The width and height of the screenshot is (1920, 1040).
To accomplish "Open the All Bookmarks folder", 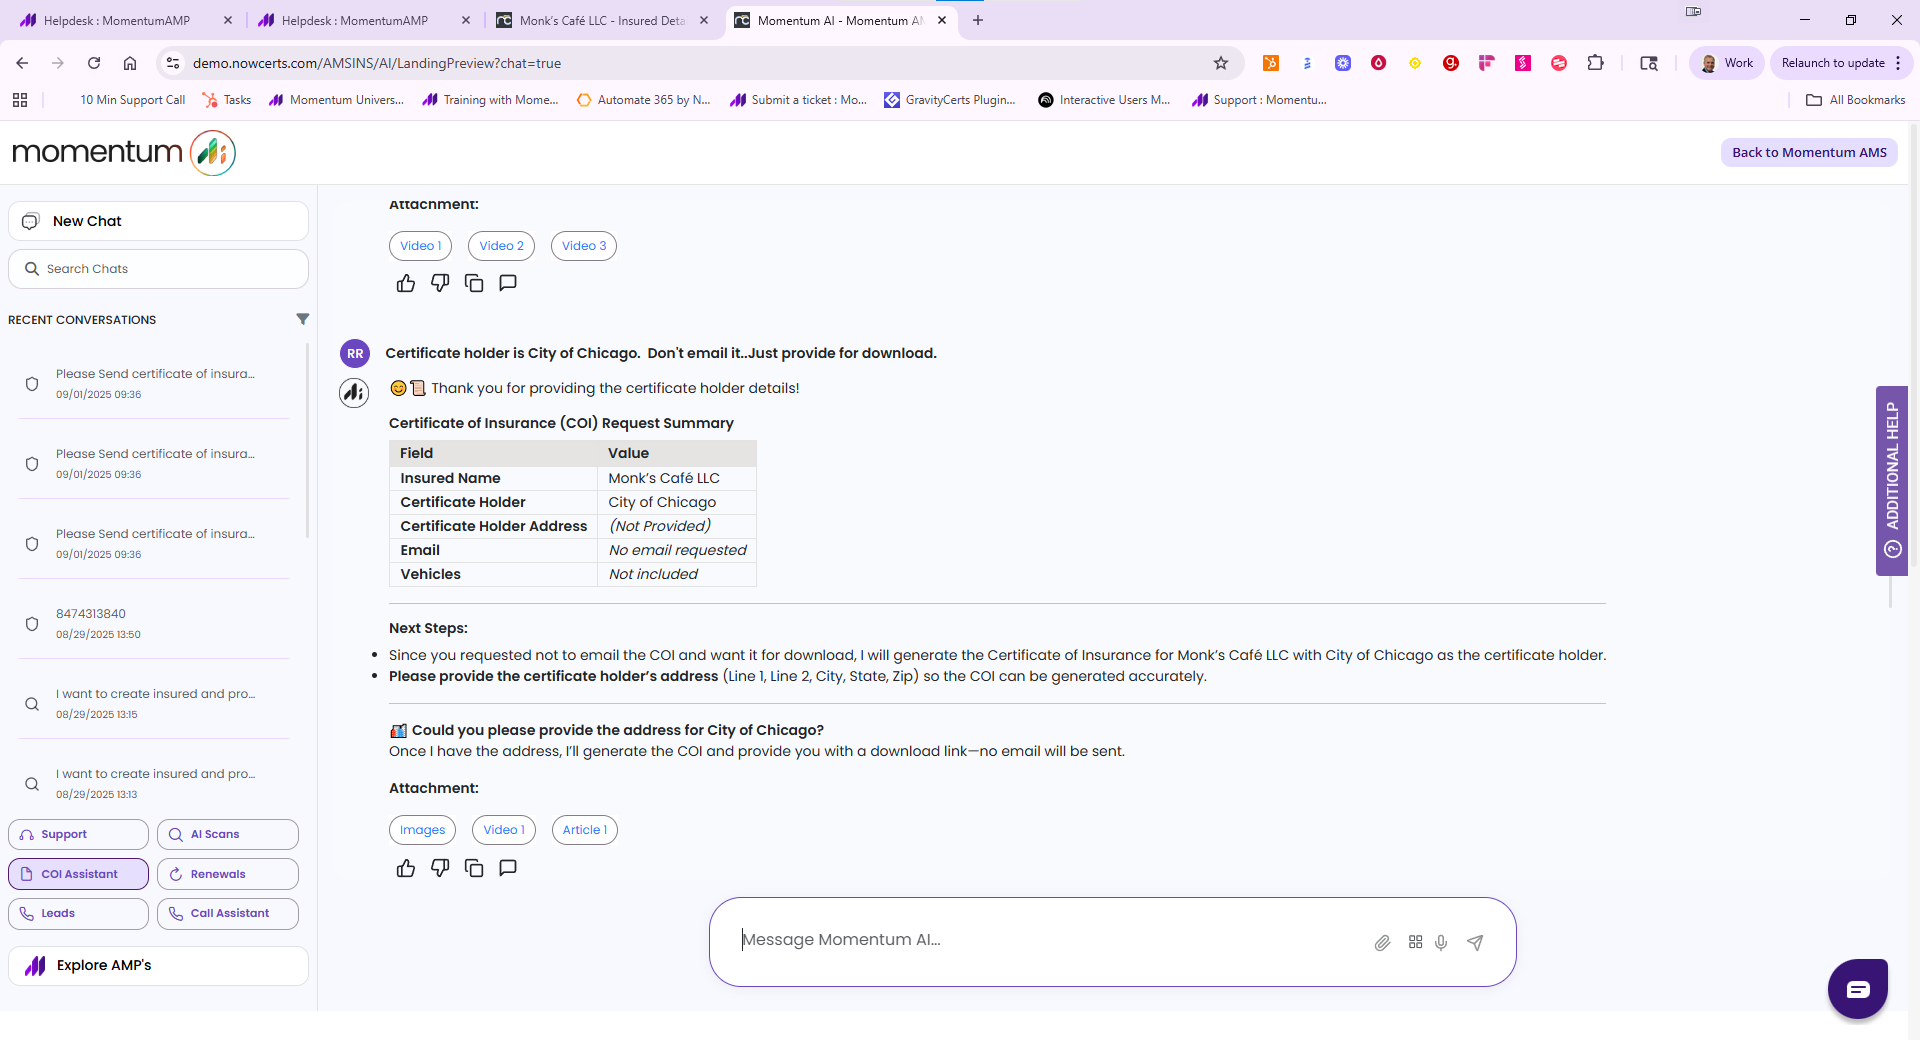I will pos(1856,100).
